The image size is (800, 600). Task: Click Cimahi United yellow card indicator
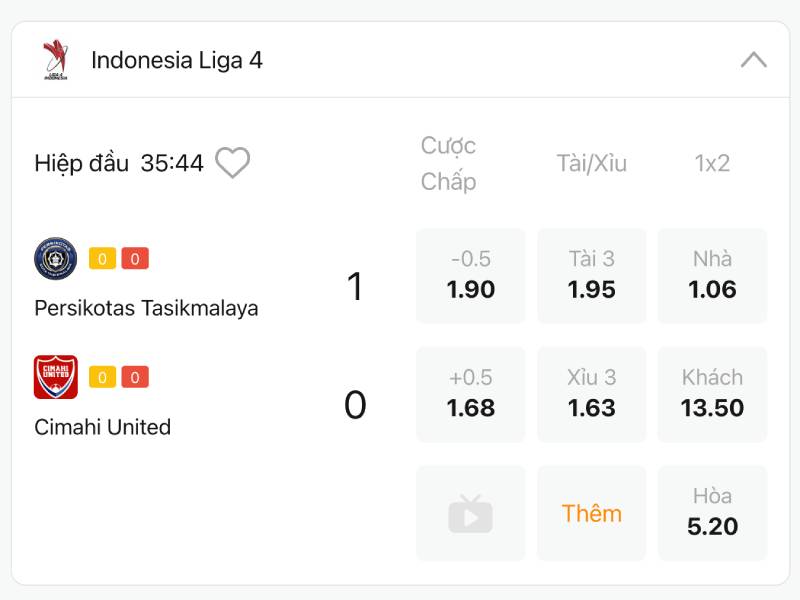click(x=103, y=377)
